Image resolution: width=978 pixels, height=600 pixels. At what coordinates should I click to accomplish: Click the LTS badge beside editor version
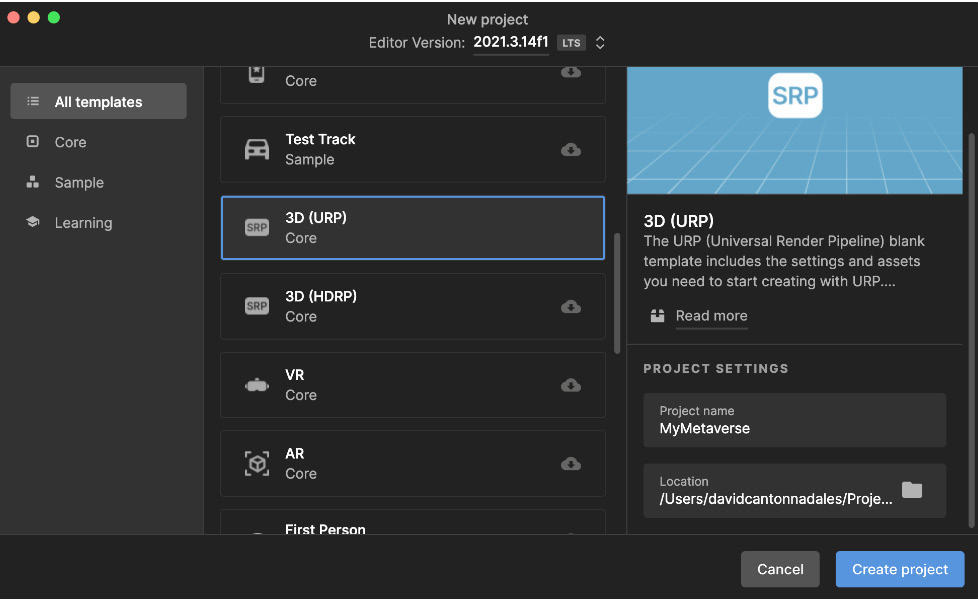[x=571, y=43]
